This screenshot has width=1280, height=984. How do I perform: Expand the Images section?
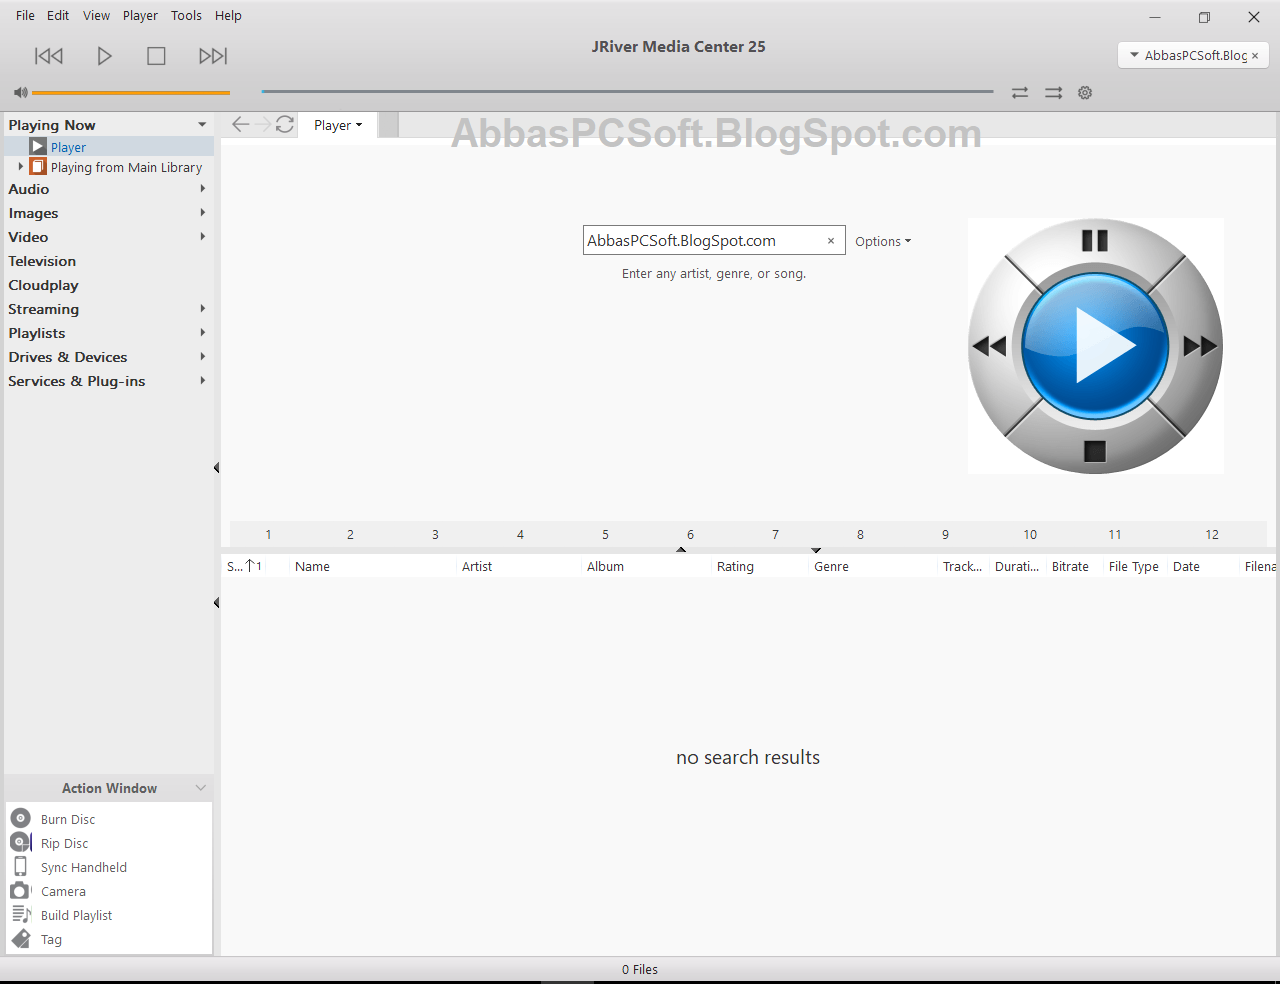(203, 213)
